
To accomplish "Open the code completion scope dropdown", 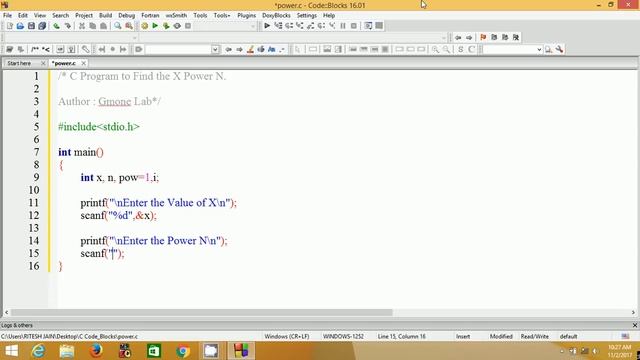I will 135,38.
